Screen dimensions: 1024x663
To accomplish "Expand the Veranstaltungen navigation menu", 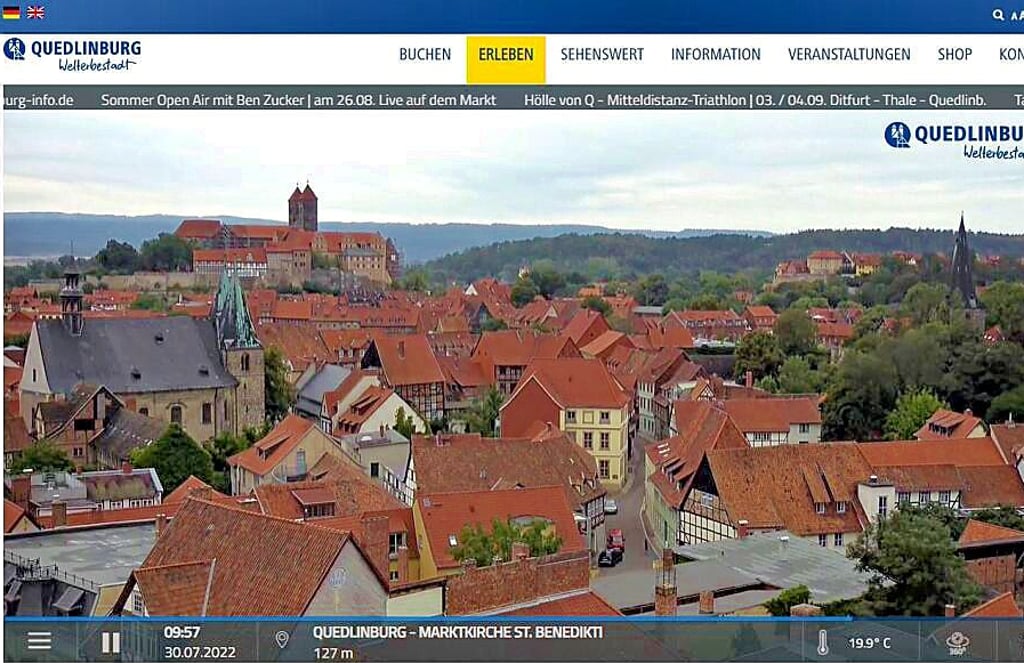I will pyautogui.click(x=849, y=55).
